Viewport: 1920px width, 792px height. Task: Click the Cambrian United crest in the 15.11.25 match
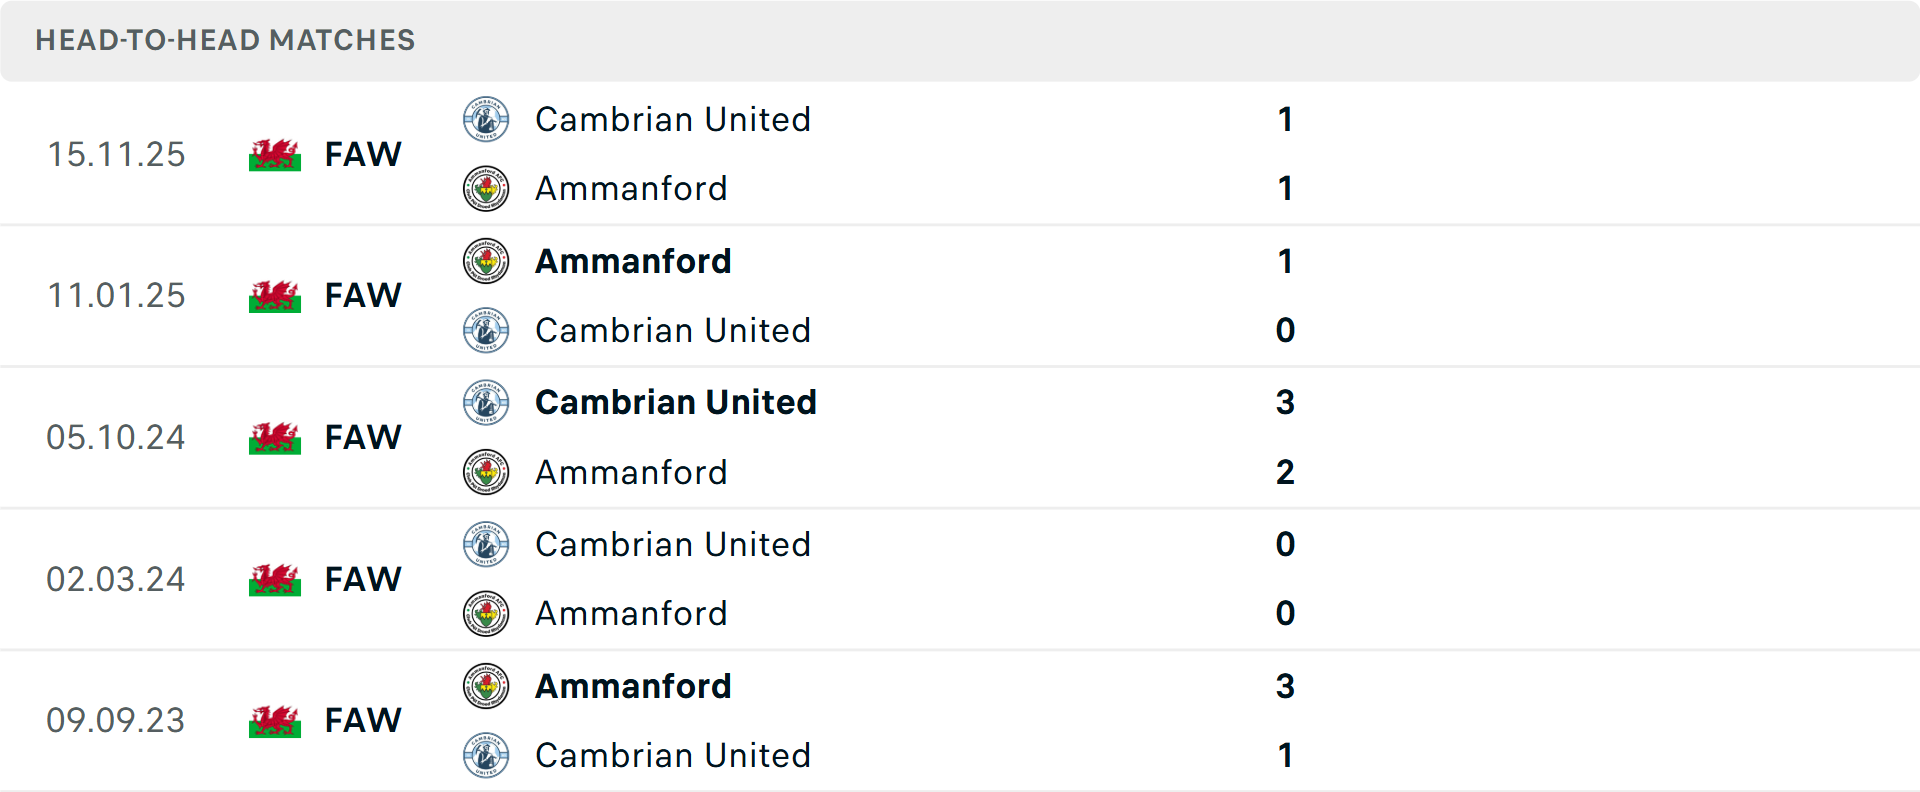point(487,119)
